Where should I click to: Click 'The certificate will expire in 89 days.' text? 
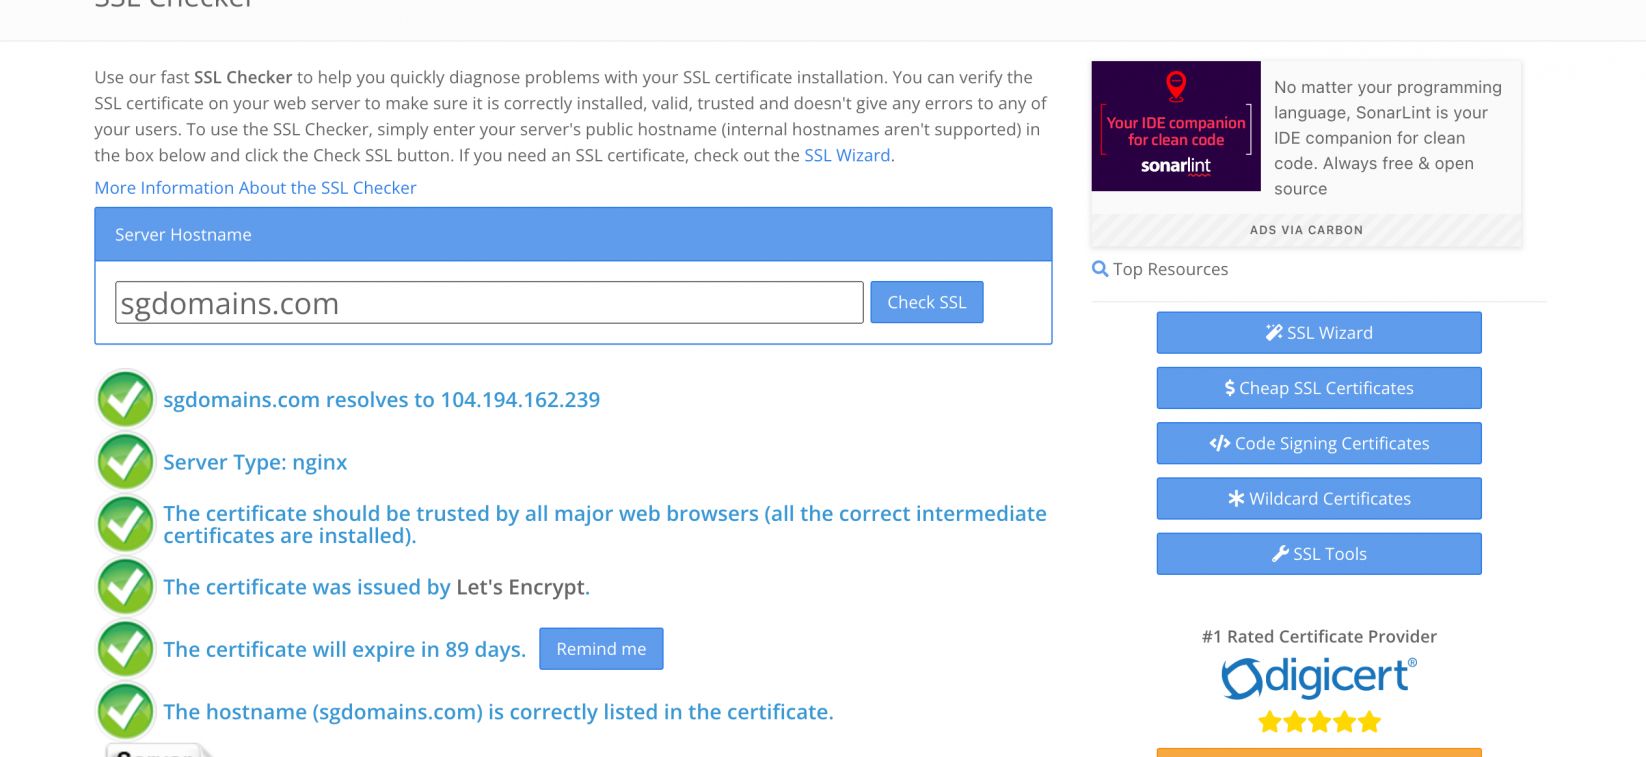(x=344, y=649)
